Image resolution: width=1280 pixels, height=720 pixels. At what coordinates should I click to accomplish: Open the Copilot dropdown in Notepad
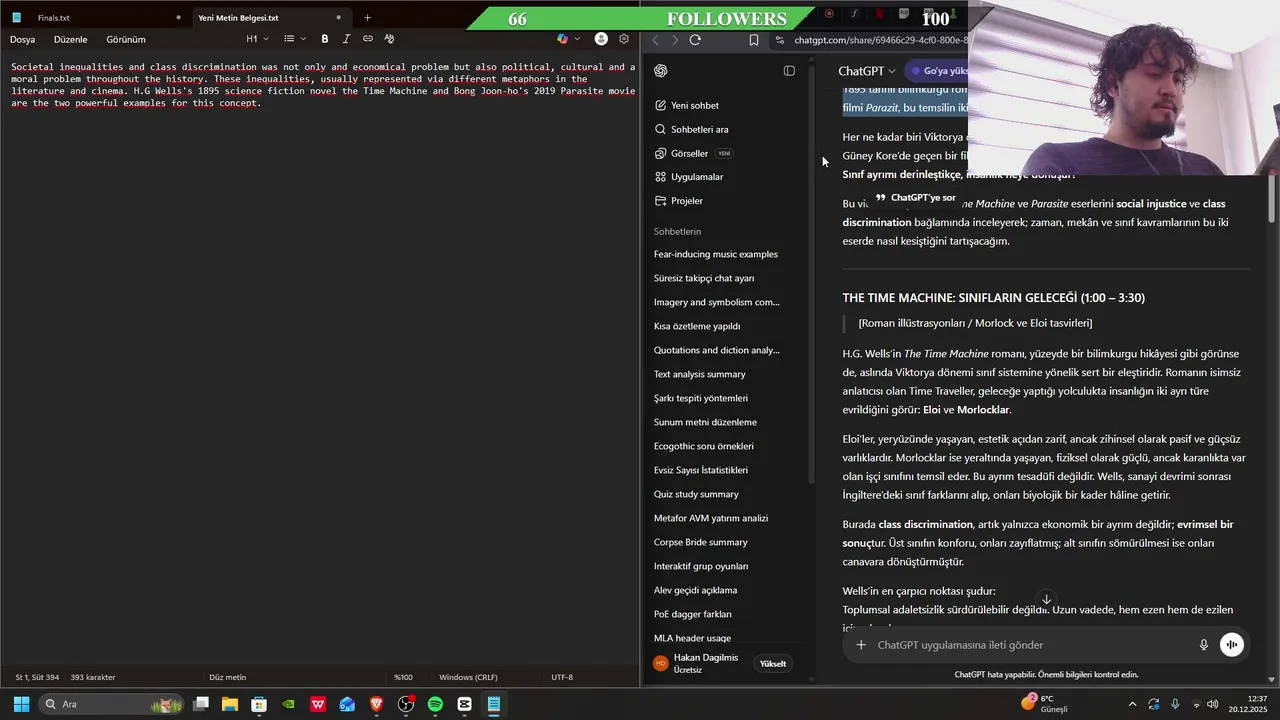568,39
